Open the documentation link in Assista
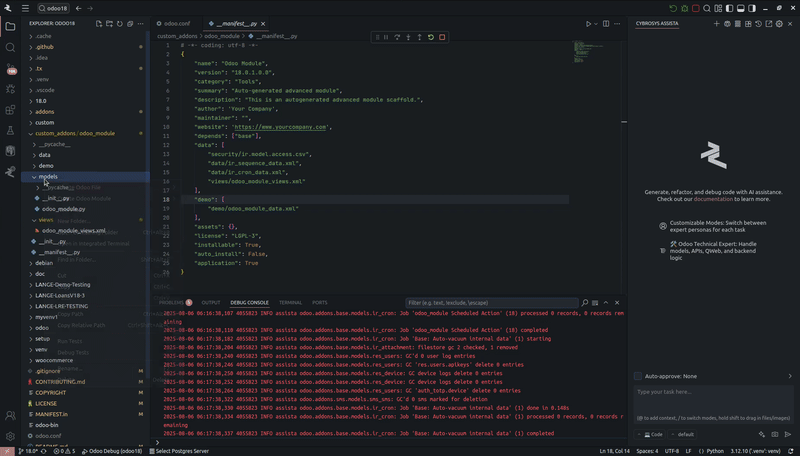 click(713, 199)
